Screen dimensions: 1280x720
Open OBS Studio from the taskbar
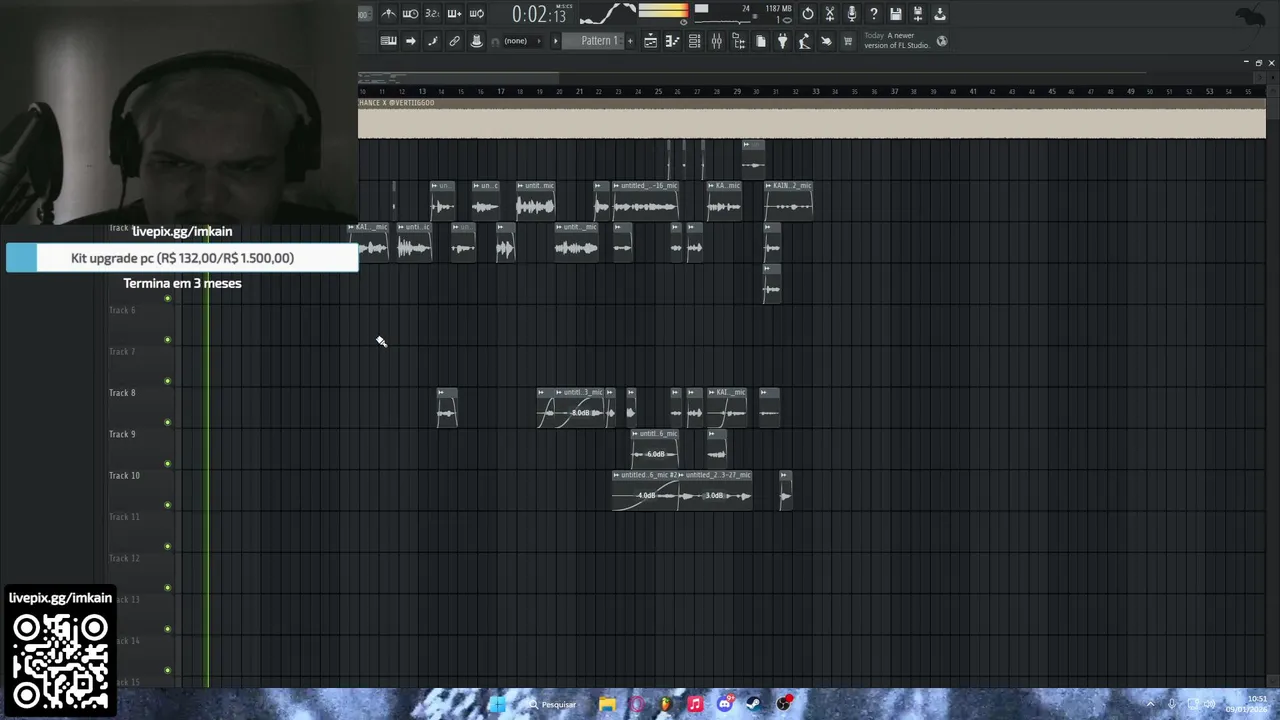pos(784,704)
